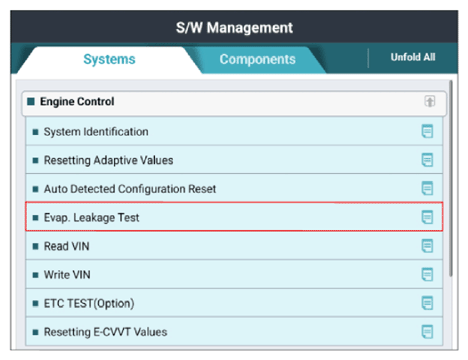Open the document icon for Auto Detected Configuration Reset

[427, 188]
